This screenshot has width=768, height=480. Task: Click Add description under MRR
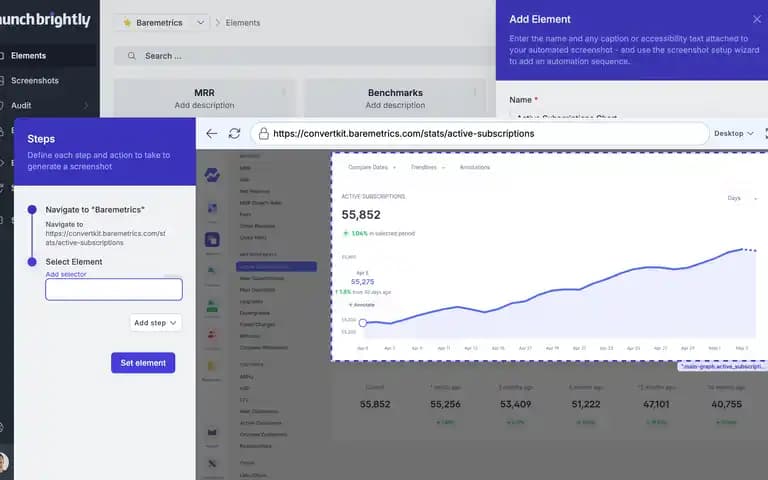coord(204,105)
